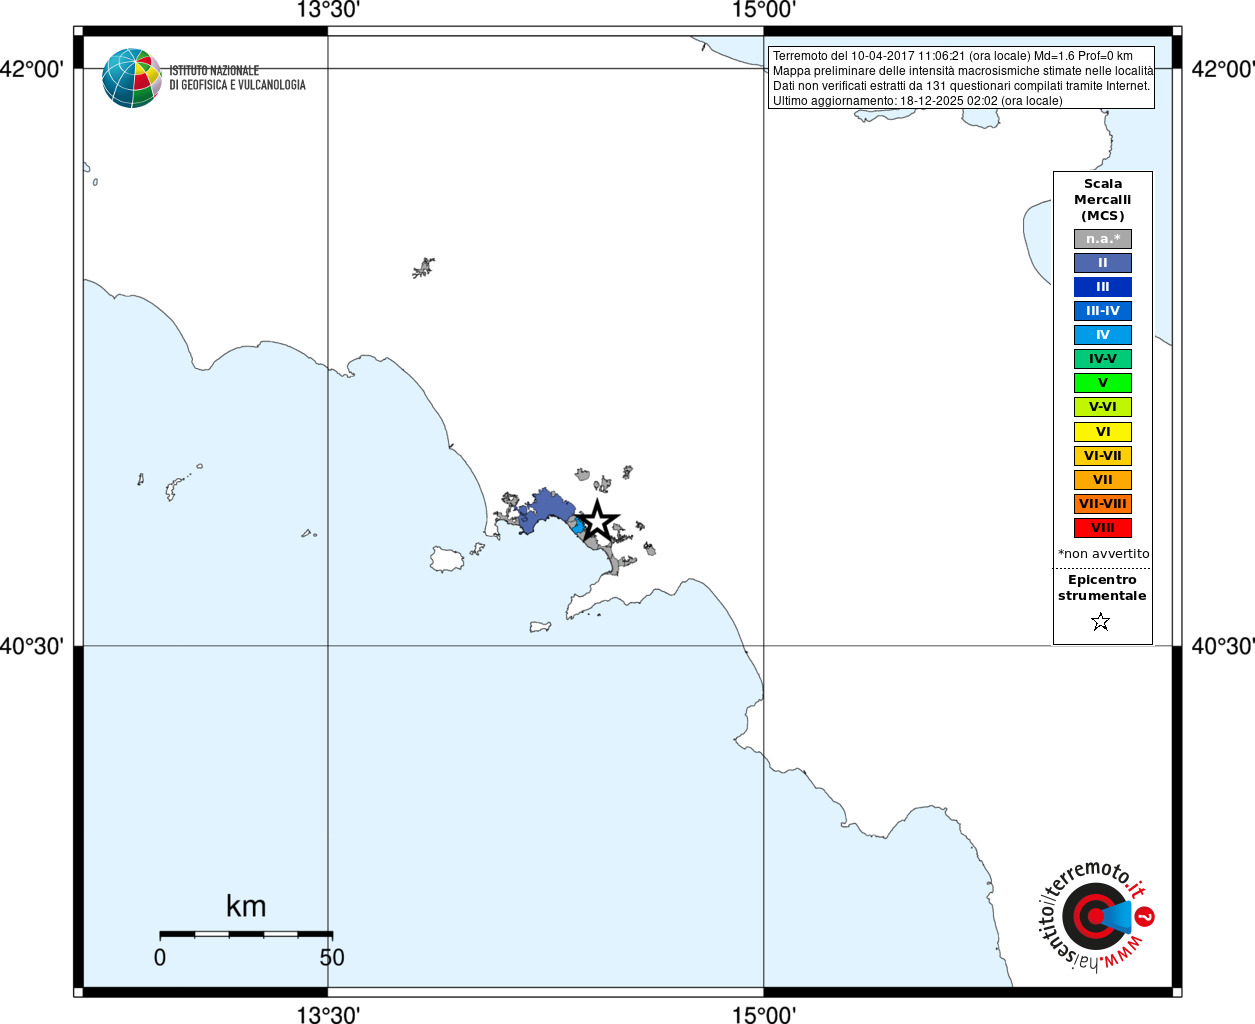The width and height of the screenshot is (1255, 1024).
Task: Select the VII intensity legend swatch
Action: pos(1103,480)
